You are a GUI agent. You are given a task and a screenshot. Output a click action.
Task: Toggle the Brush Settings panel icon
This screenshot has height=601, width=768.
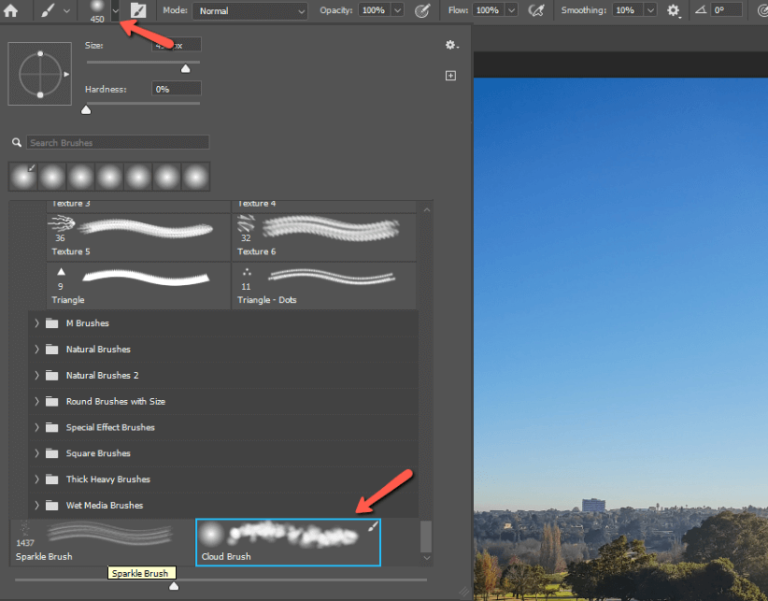coord(139,10)
